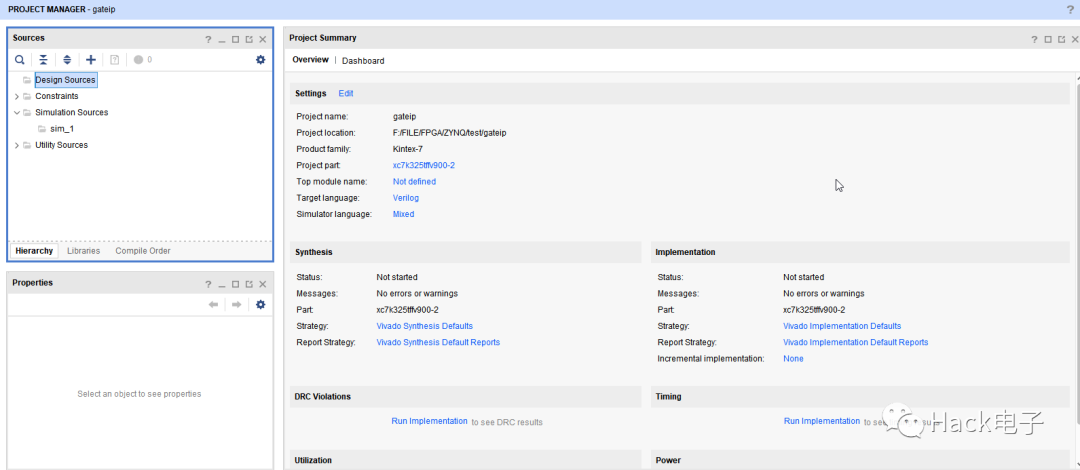Open Project Manager help question mark

(1070, 9)
